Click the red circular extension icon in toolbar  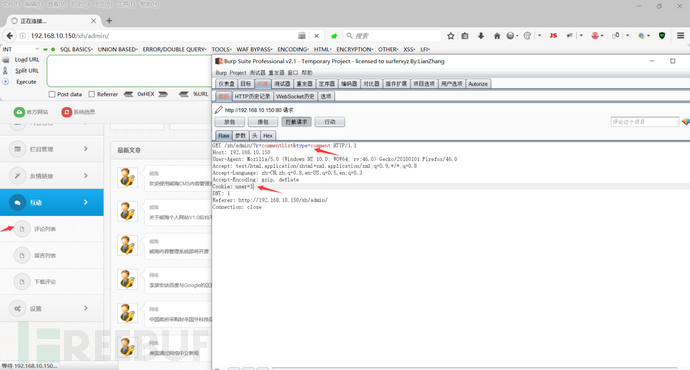click(x=595, y=36)
